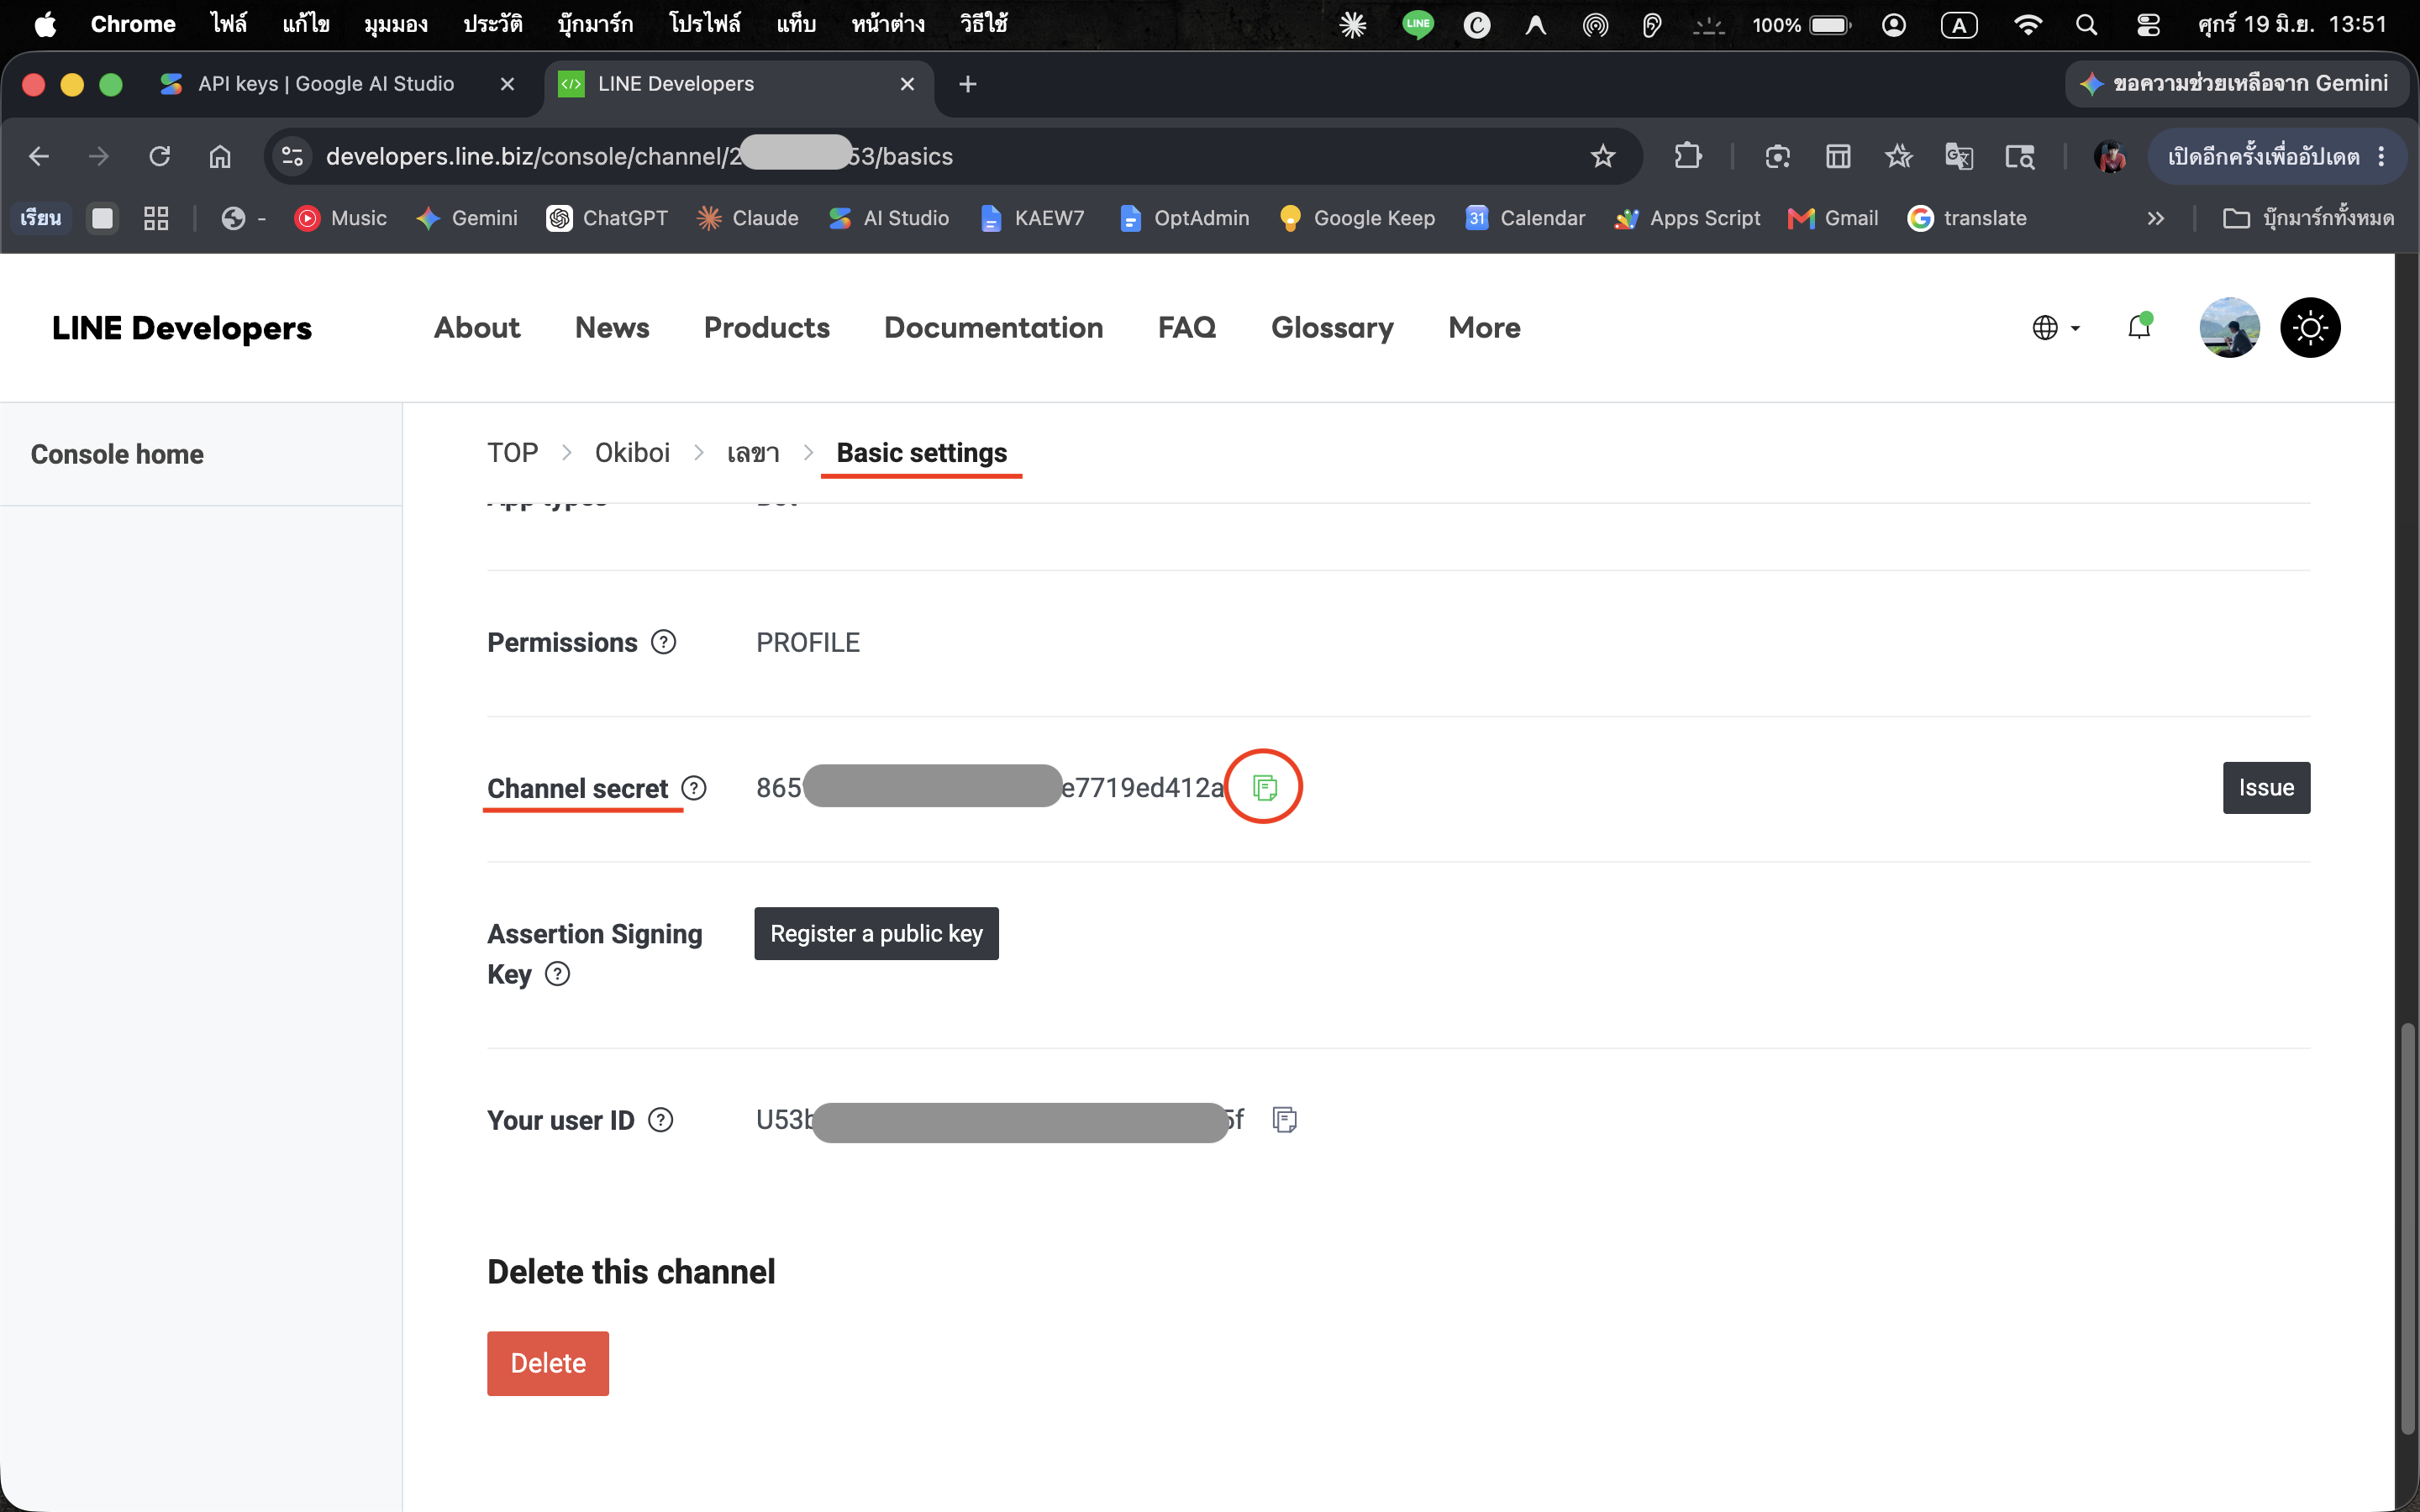This screenshot has width=2420, height=1512.
Task: Open Chrome extensions puzzle icon
Action: [x=1688, y=156]
